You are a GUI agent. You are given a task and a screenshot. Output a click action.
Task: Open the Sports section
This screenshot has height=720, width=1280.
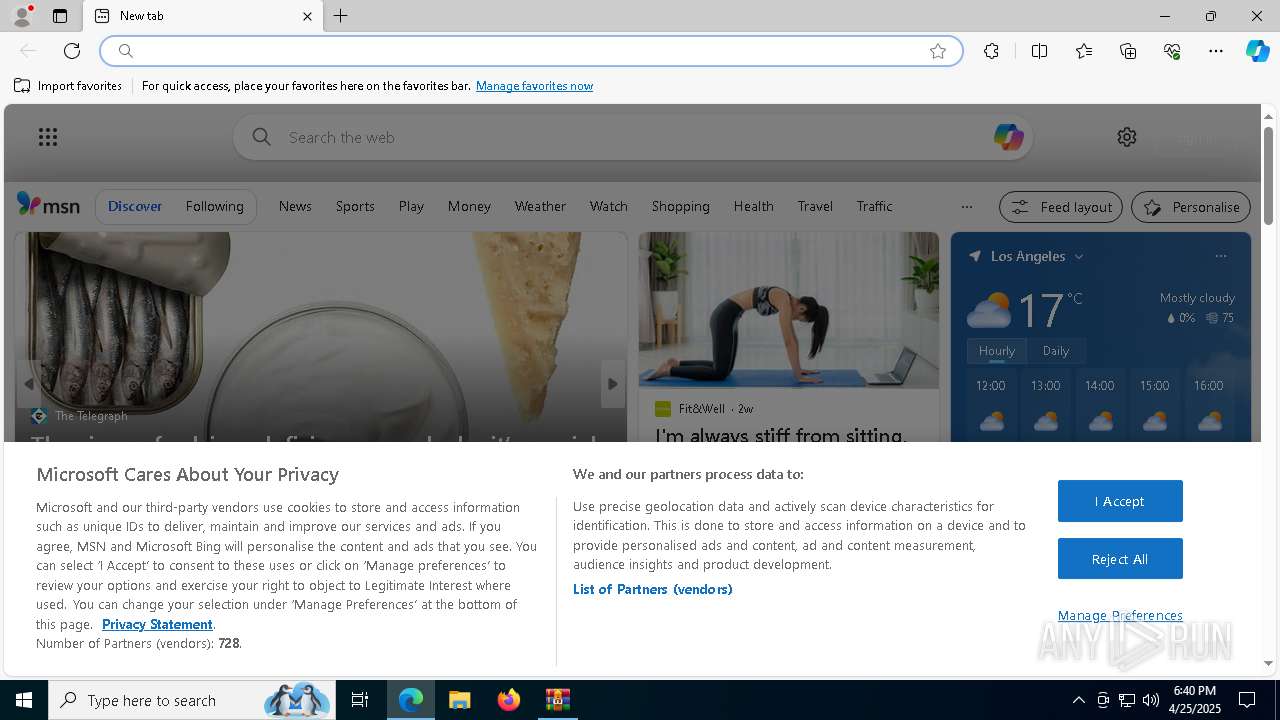(x=355, y=206)
